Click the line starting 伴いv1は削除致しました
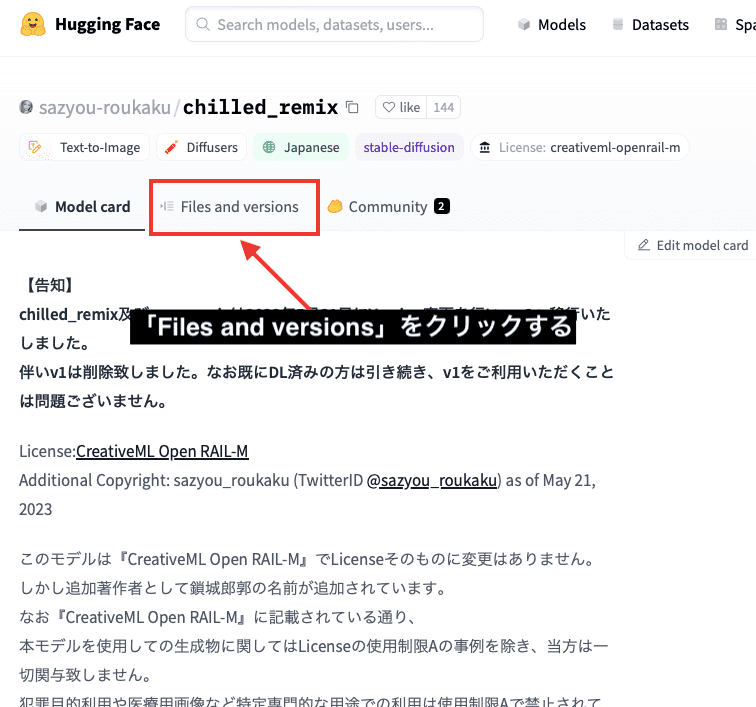Viewport: 756px width, 707px height. 316,372
